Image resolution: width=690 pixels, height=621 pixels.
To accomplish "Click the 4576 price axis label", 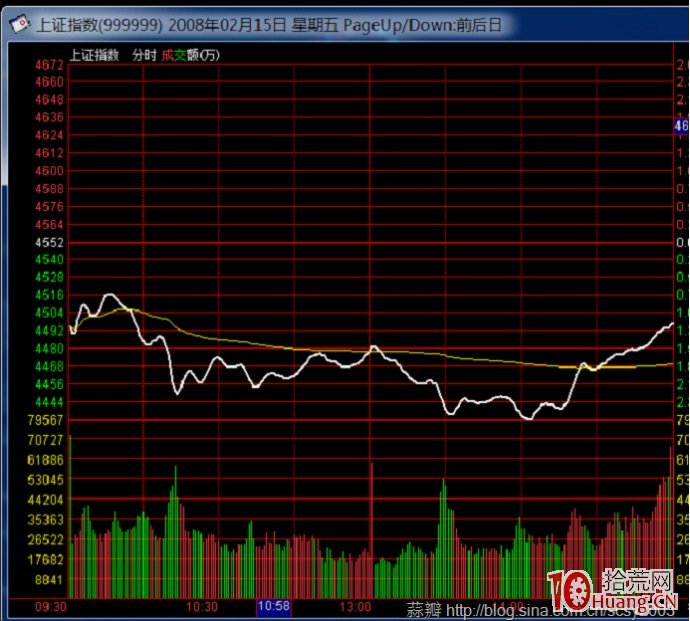I will (49, 207).
